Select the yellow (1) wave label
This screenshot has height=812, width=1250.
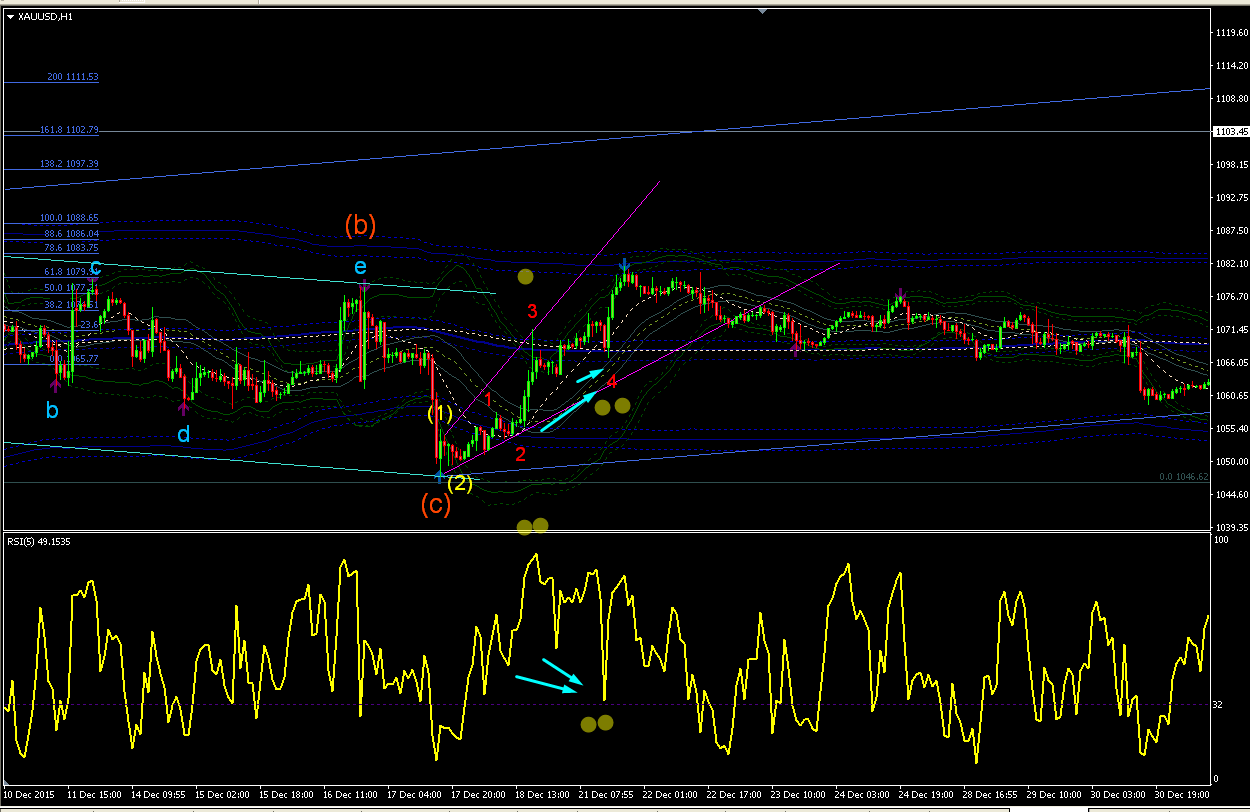tap(440, 413)
